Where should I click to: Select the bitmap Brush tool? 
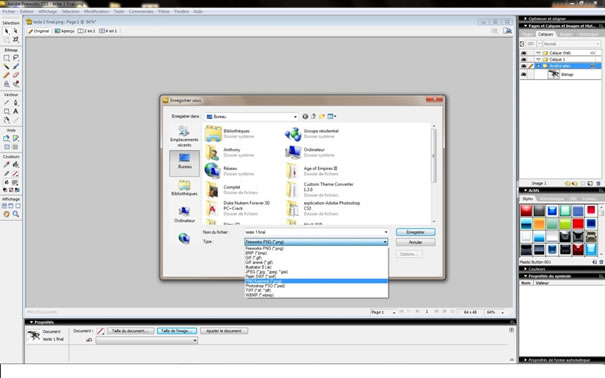pos(16,66)
